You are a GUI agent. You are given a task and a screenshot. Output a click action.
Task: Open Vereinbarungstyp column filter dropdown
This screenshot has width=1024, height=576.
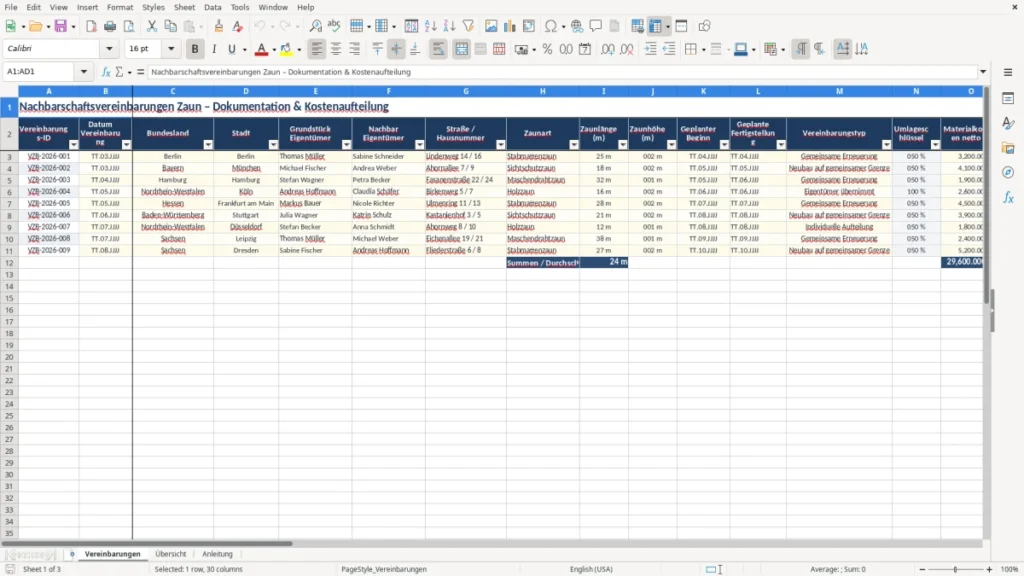click(886, 145)
